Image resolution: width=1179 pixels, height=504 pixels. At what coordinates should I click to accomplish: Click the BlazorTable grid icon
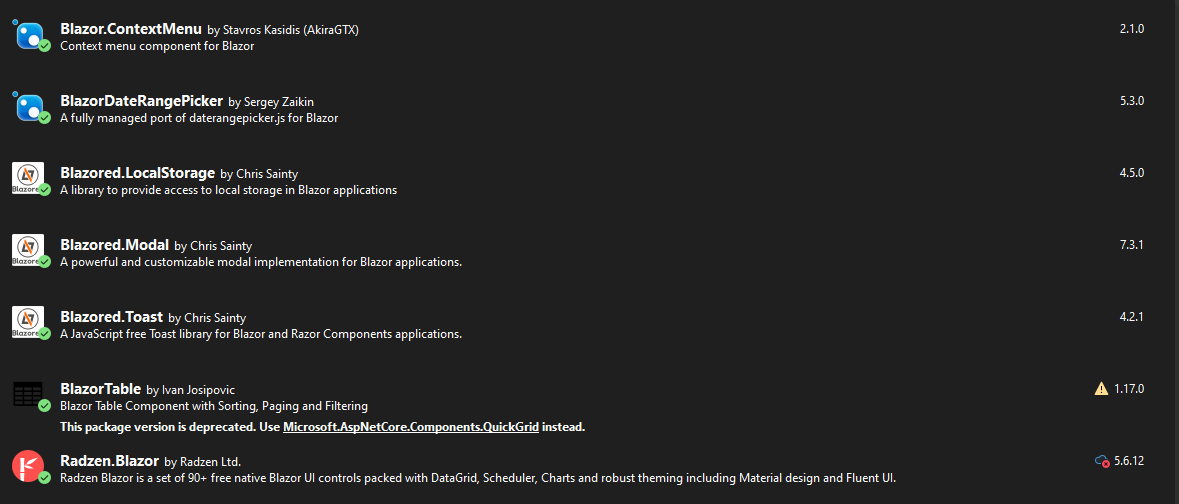[x=29, y=394]
